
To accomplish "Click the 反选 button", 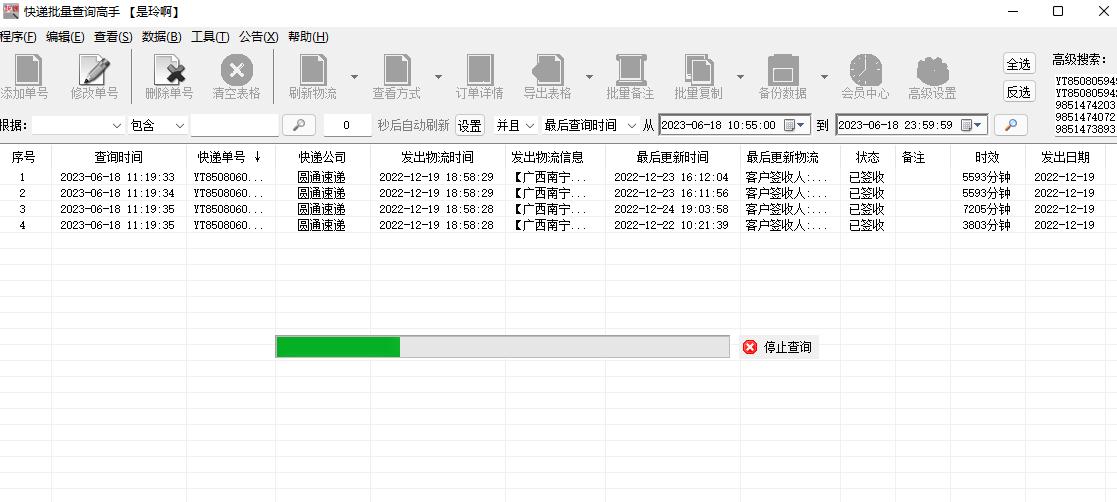I will [x=1019, y=92].
